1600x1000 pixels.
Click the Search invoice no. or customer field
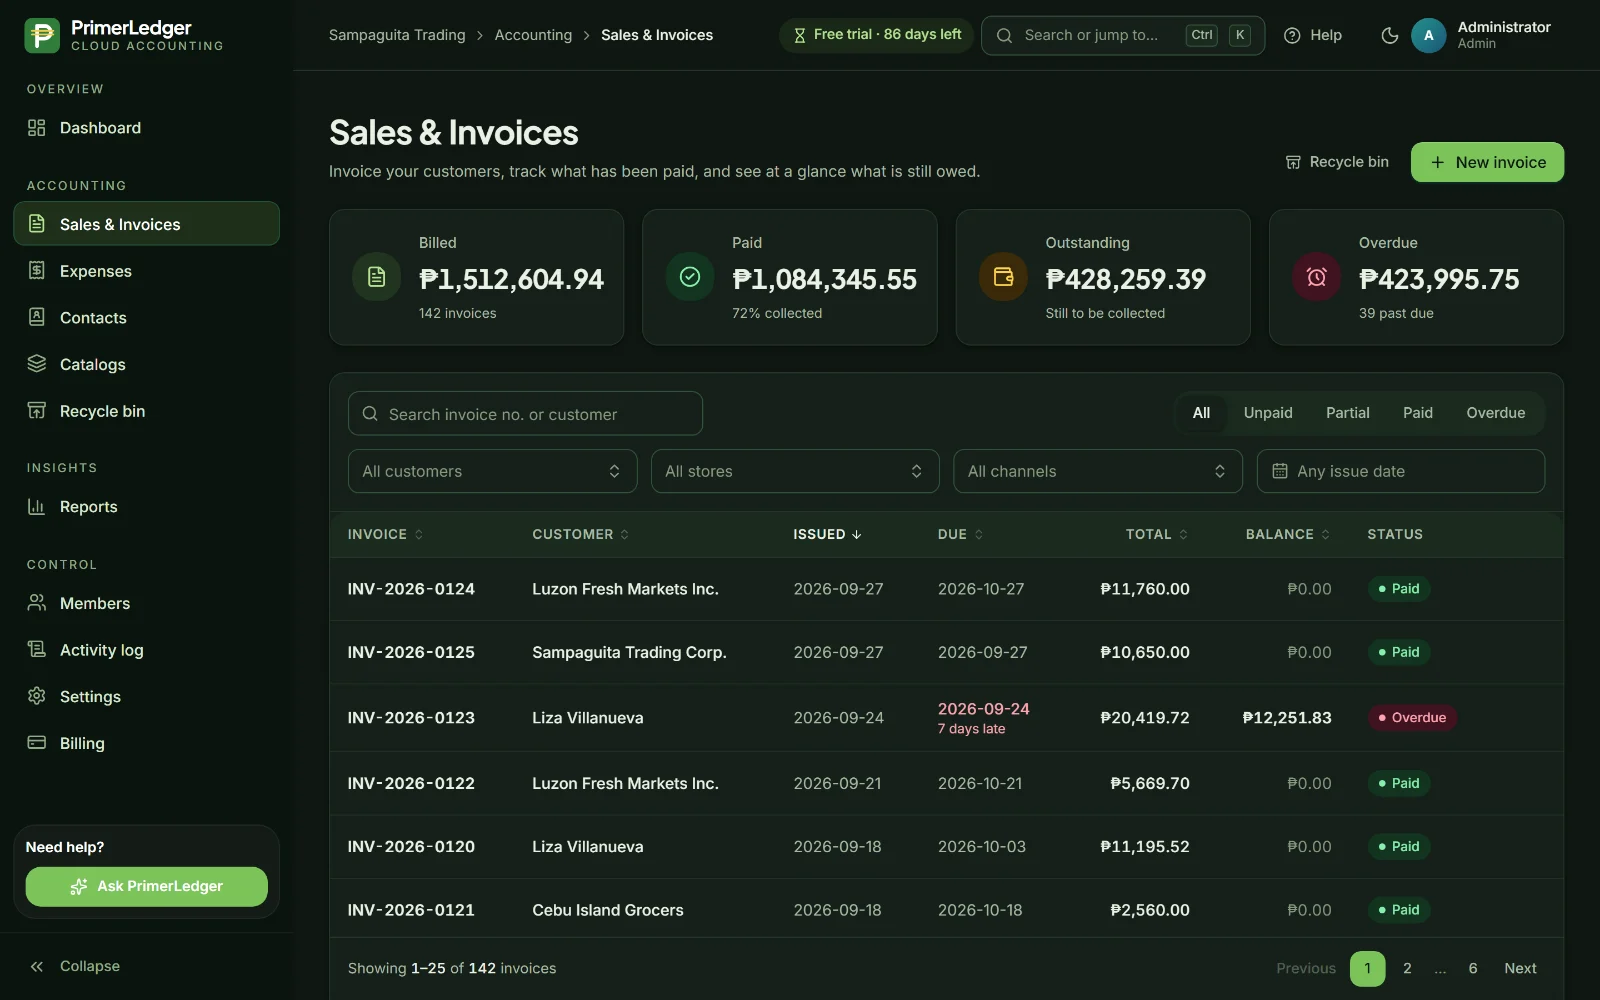525,414
